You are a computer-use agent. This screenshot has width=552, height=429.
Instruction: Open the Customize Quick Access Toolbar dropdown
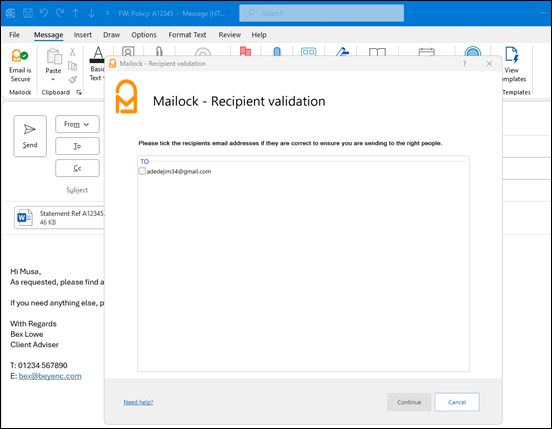coord(107,13)
